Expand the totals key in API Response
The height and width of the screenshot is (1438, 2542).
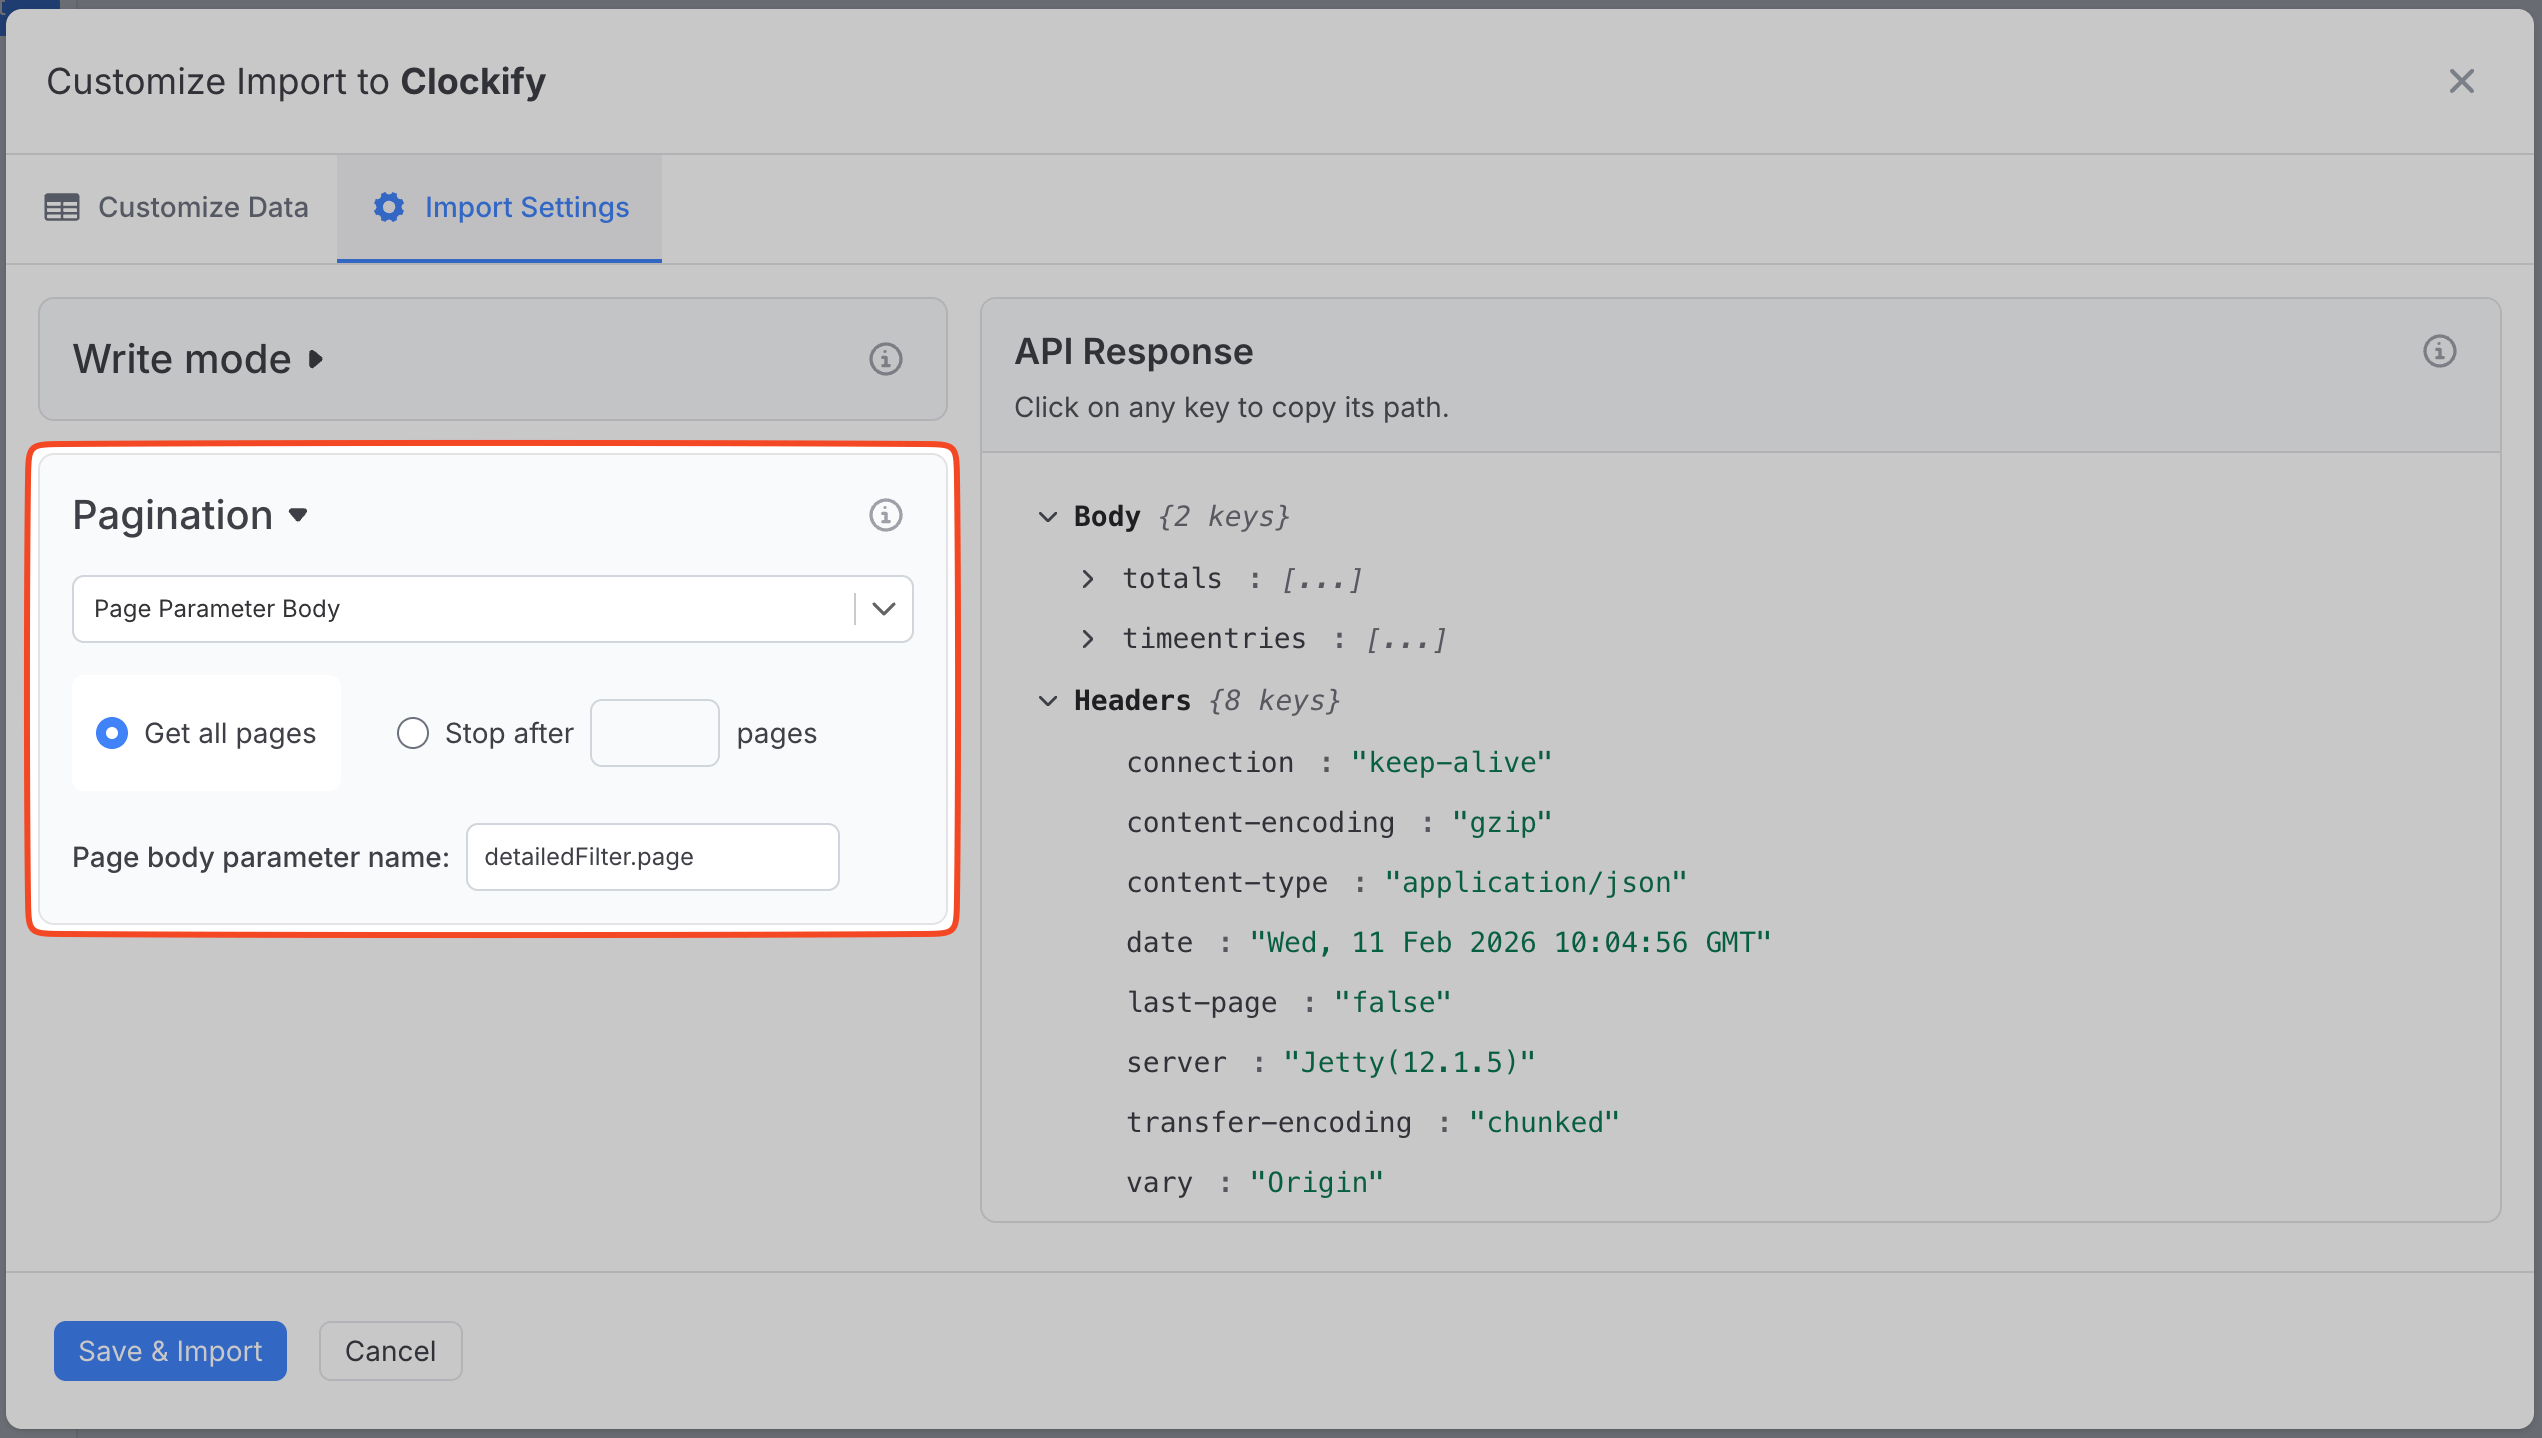1087,578
